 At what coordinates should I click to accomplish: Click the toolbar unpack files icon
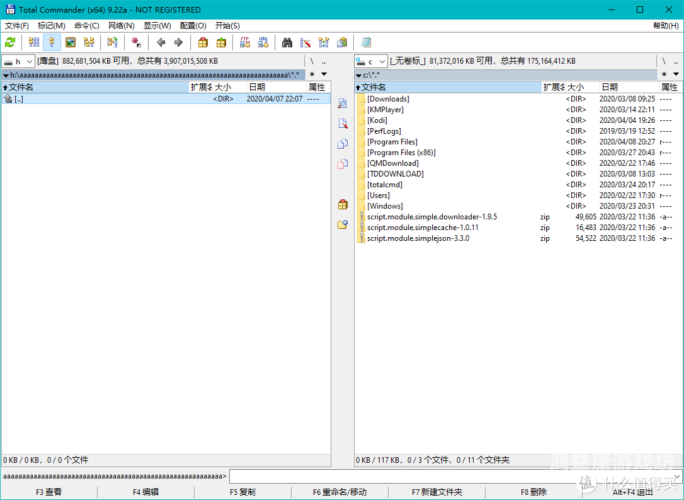221,42
